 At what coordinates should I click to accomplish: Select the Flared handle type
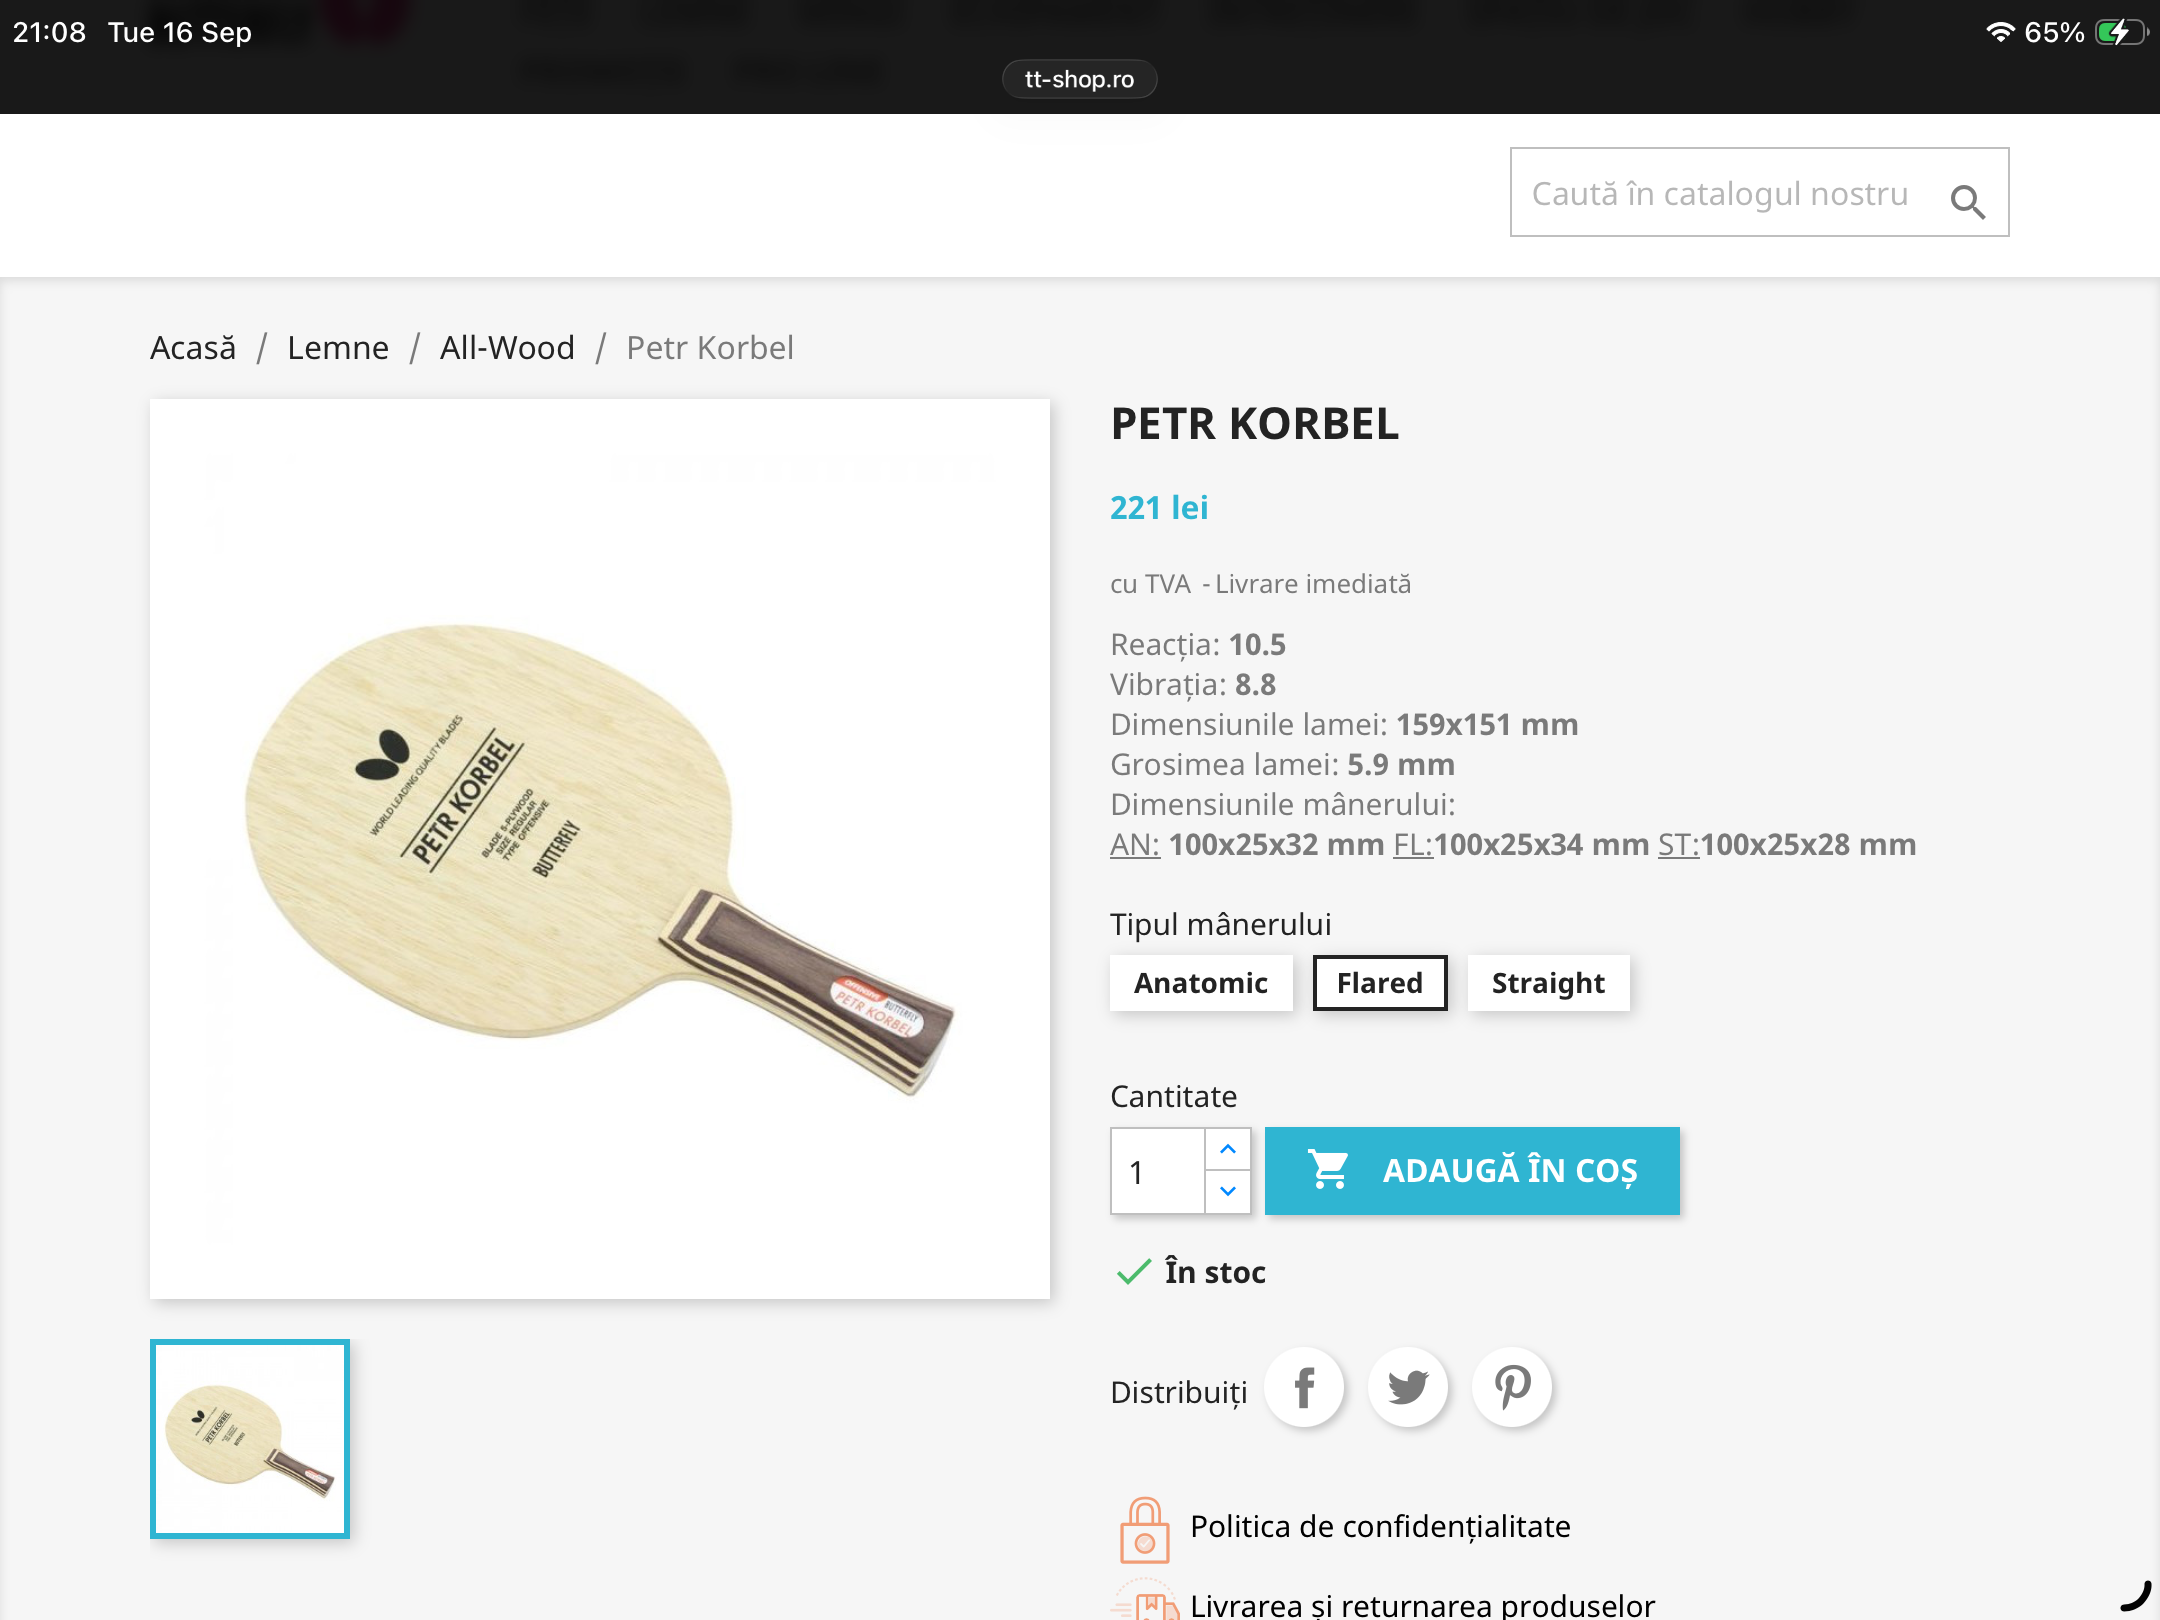point(1379,983)
